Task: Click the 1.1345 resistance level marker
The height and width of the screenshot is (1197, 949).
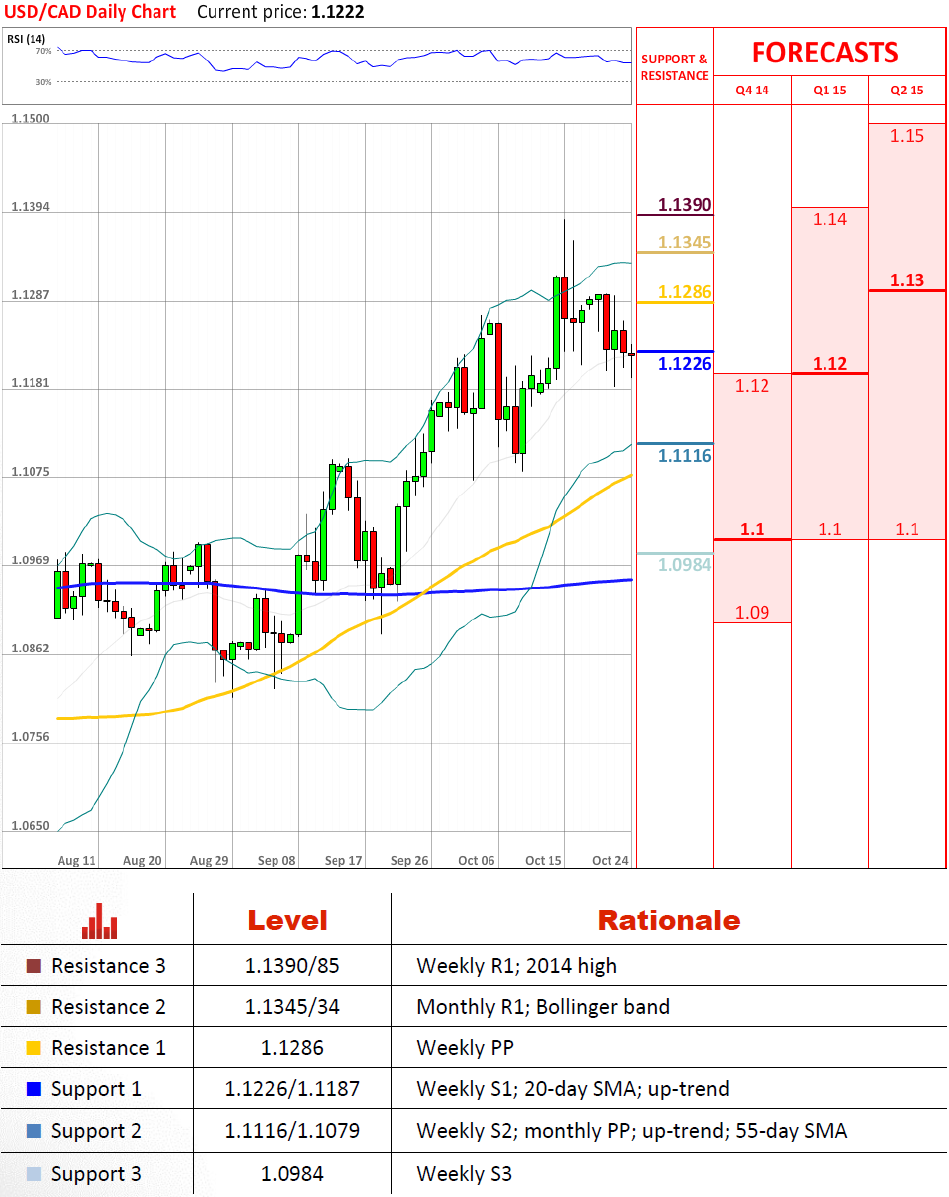Action: pyautogui.click(x=685, y=242)
